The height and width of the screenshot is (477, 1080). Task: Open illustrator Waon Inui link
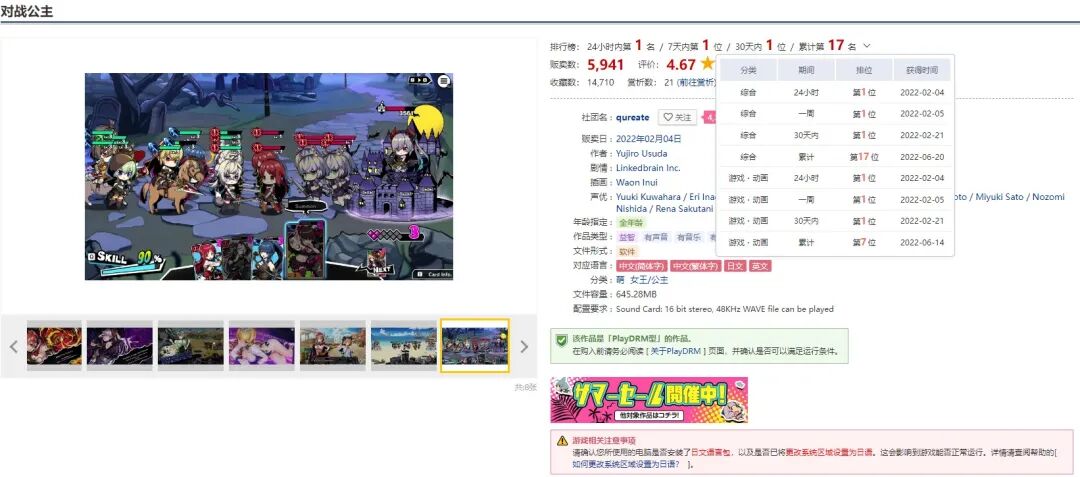coord(636,182)
